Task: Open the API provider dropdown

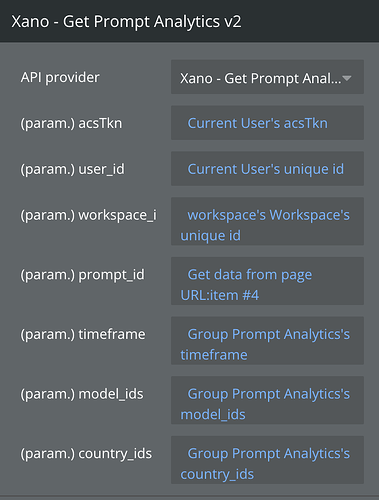Action: click(267, 77)
